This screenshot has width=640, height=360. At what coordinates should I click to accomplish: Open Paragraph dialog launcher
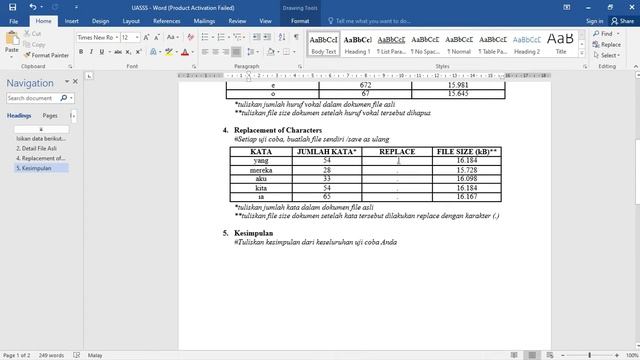(x=300, y=66)
